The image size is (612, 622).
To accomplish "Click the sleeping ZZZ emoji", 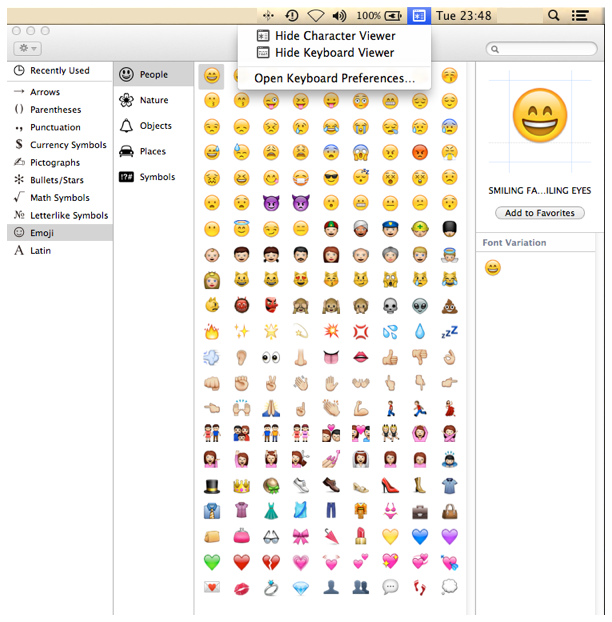I will click(450, 331).
